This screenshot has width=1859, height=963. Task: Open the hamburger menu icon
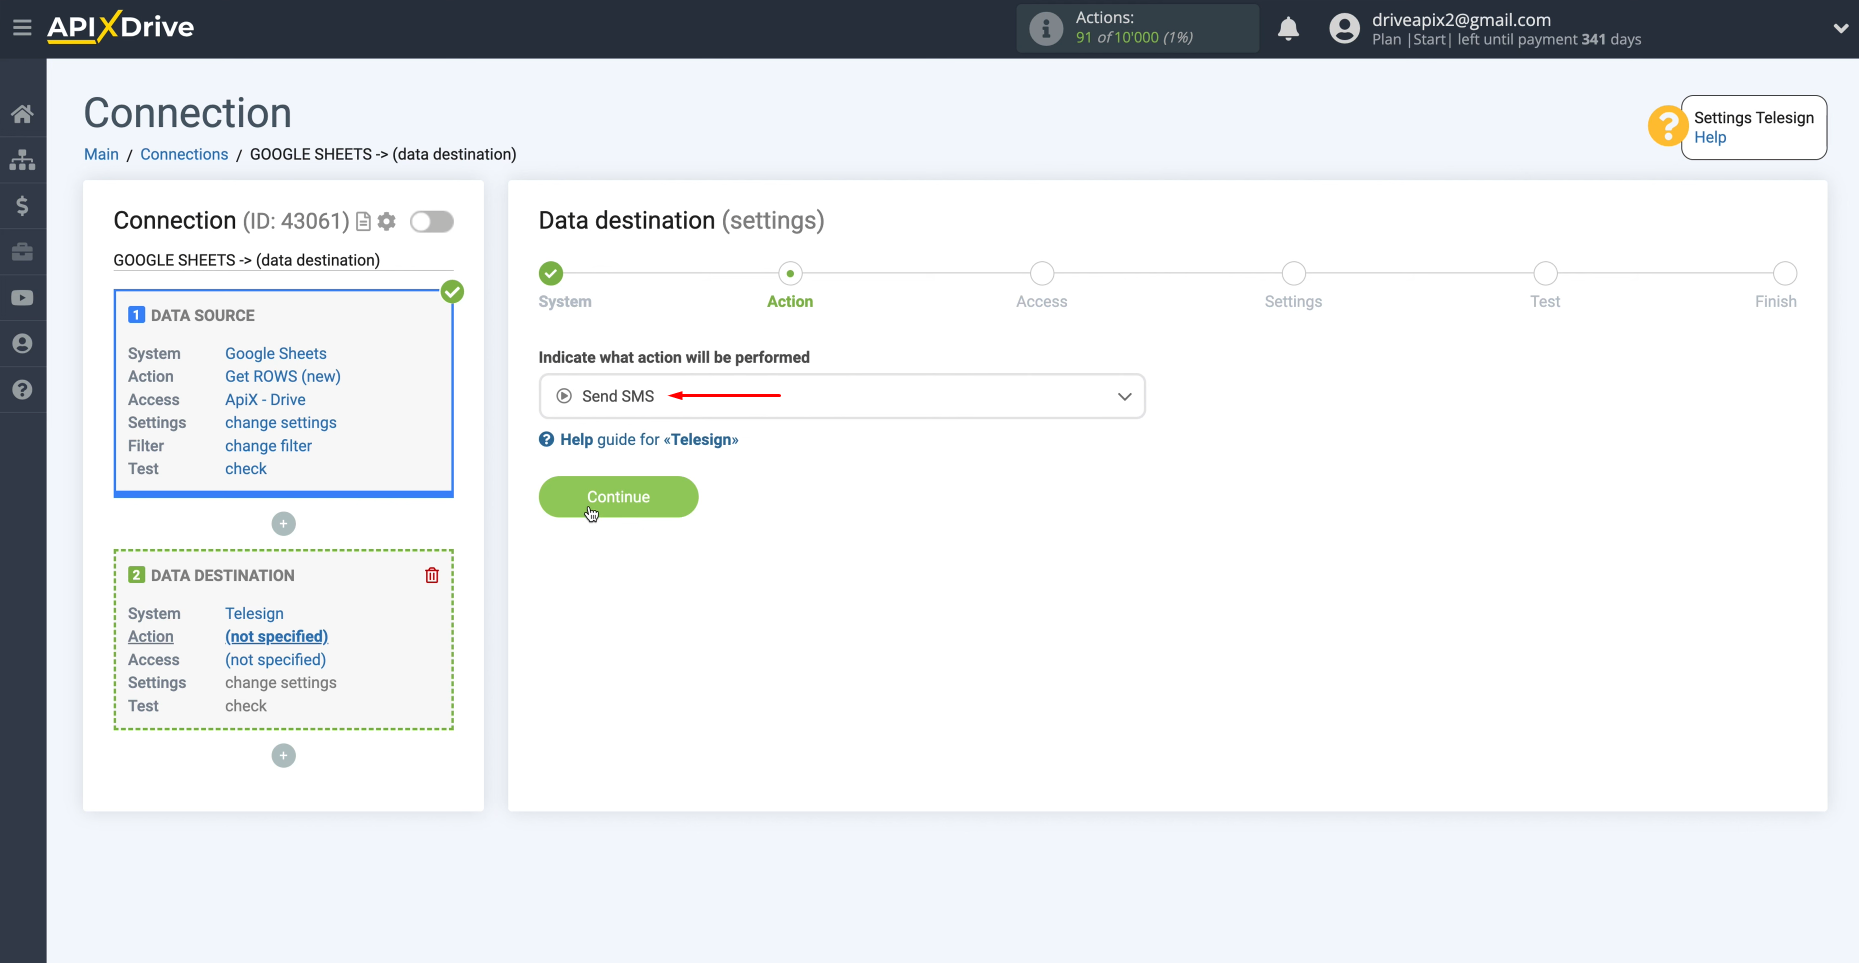tap(22, 27)
